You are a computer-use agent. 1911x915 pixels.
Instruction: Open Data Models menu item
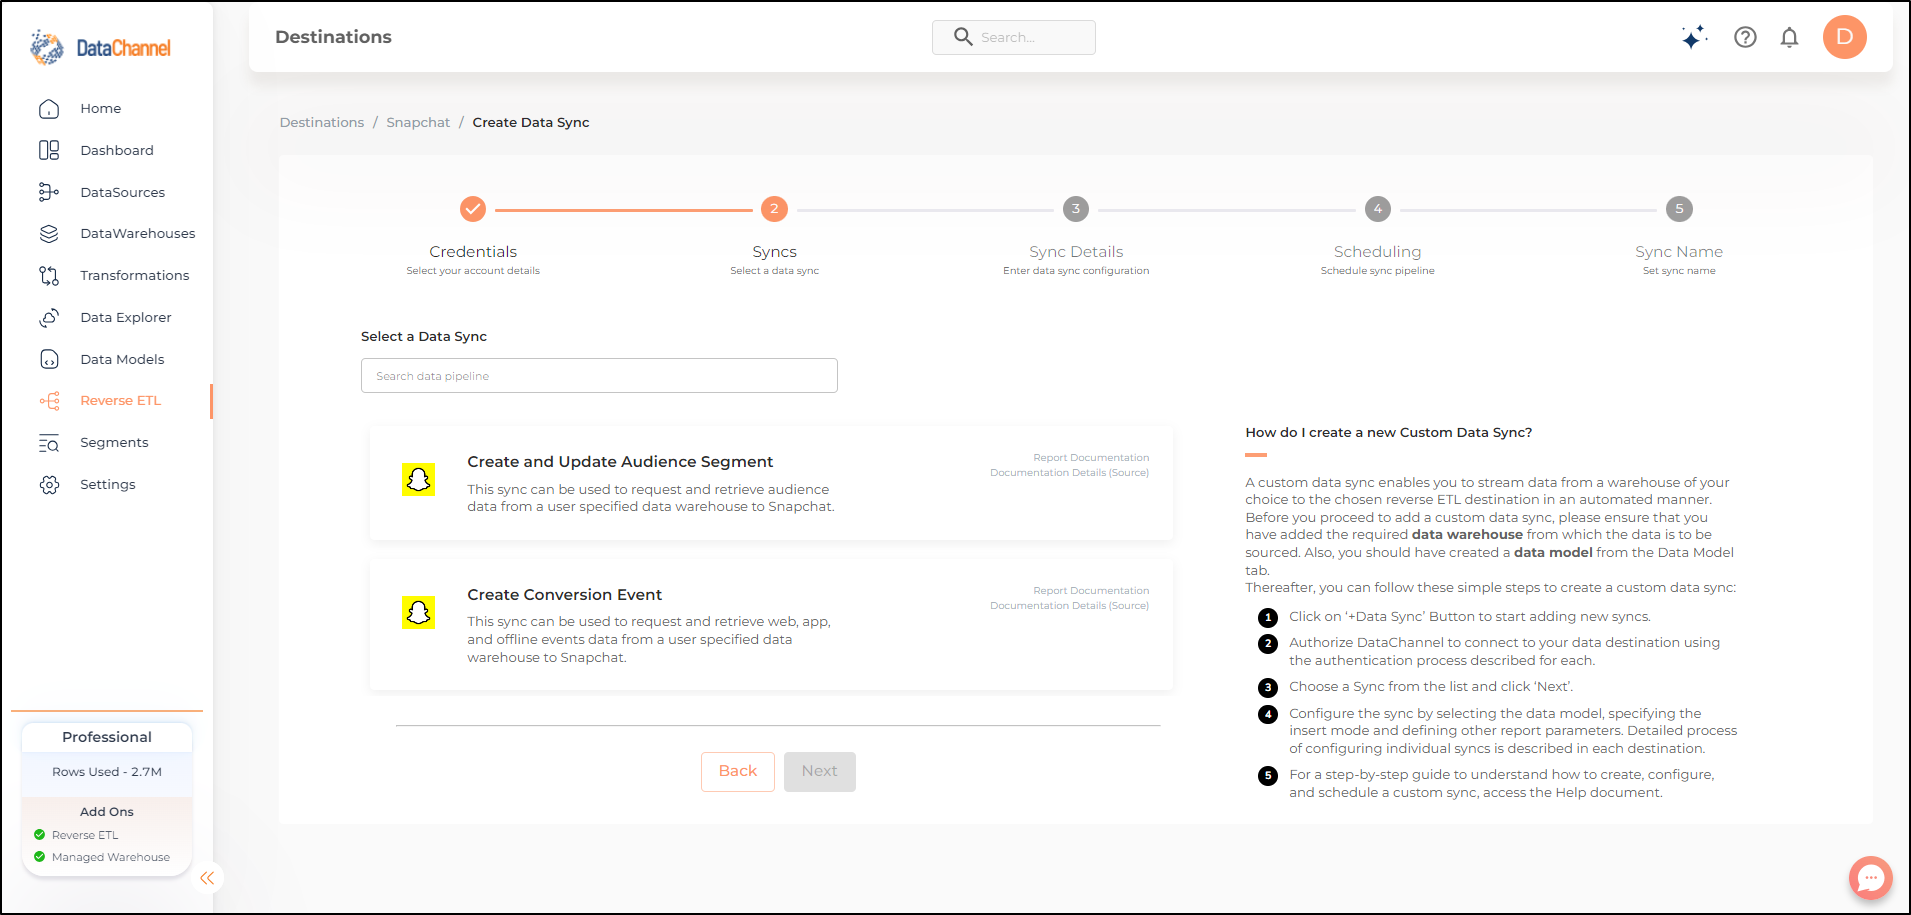122,360
